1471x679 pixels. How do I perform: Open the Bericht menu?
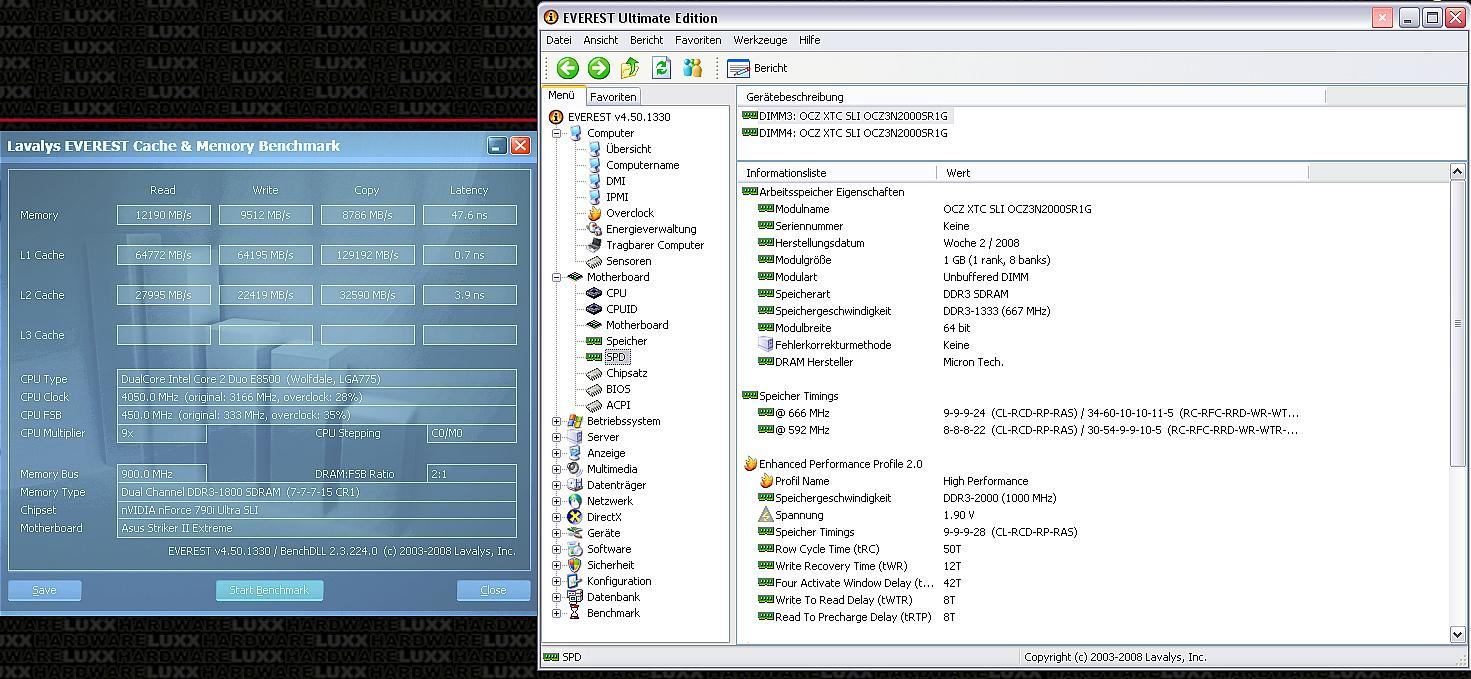click(x=646, y=40)
